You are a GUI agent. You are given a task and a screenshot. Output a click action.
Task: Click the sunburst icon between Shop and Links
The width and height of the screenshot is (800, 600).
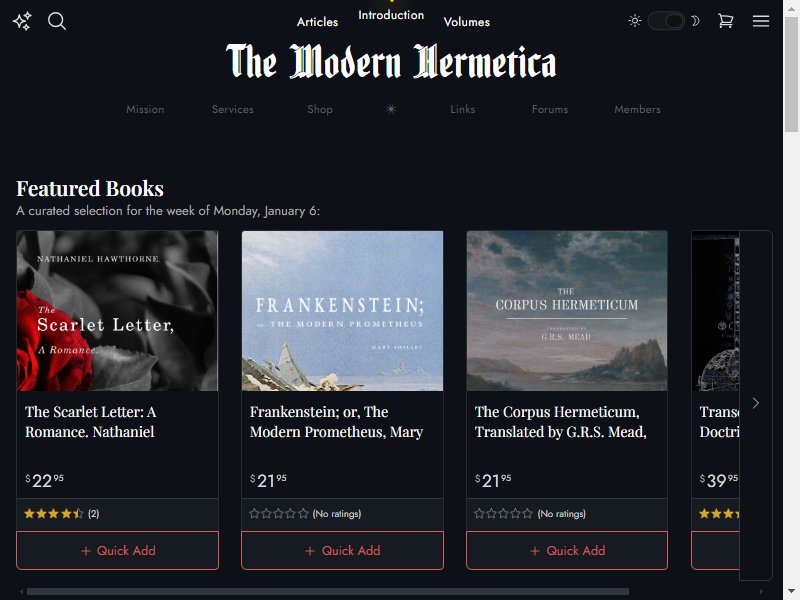tap(391, 109)
